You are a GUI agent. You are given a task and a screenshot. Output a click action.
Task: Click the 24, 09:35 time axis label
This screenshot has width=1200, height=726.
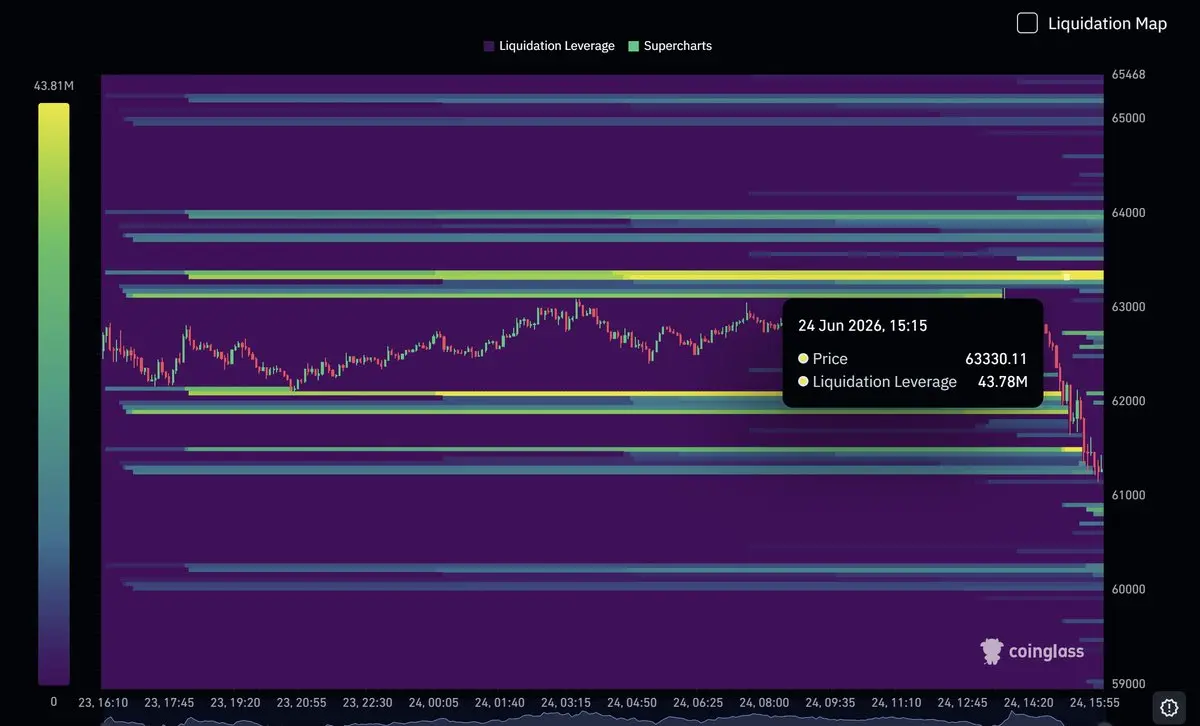click(x=830, y=703)
